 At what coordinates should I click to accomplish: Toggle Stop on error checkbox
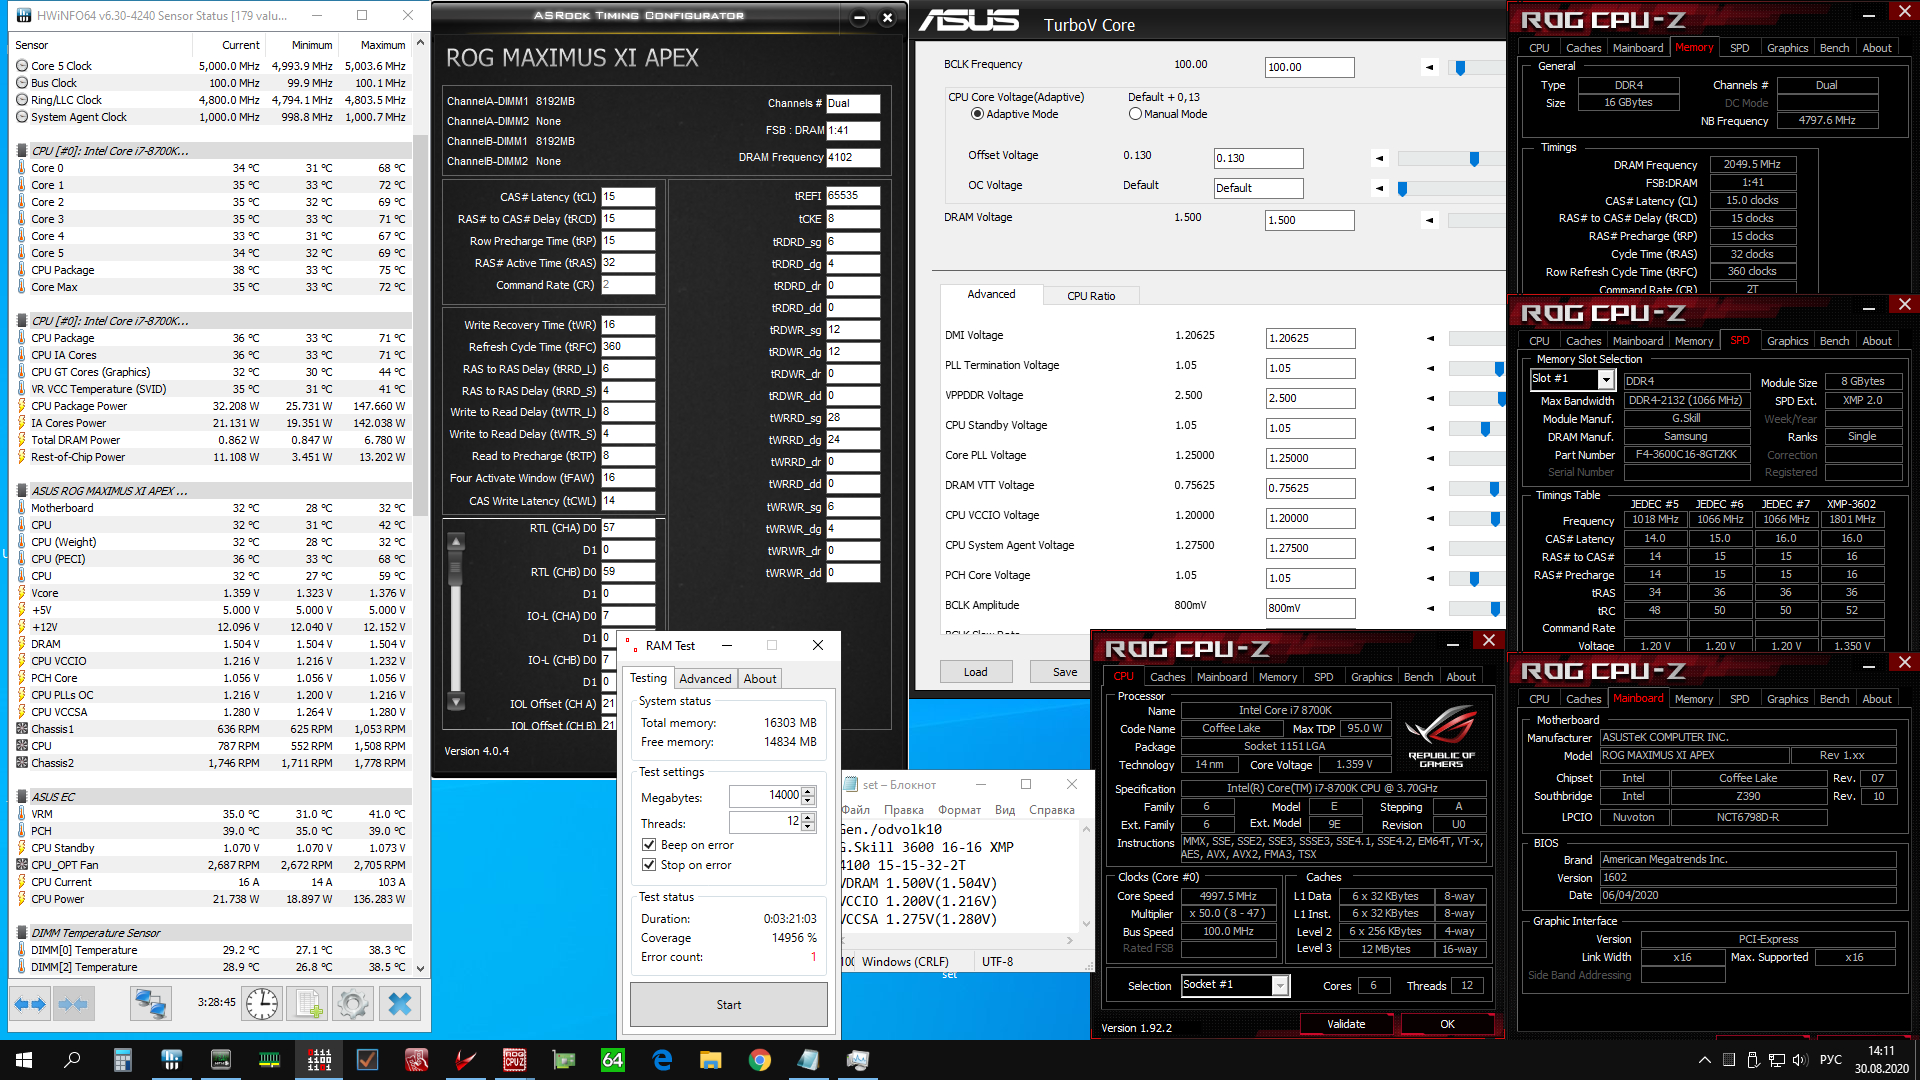click(x=649, y=865)
